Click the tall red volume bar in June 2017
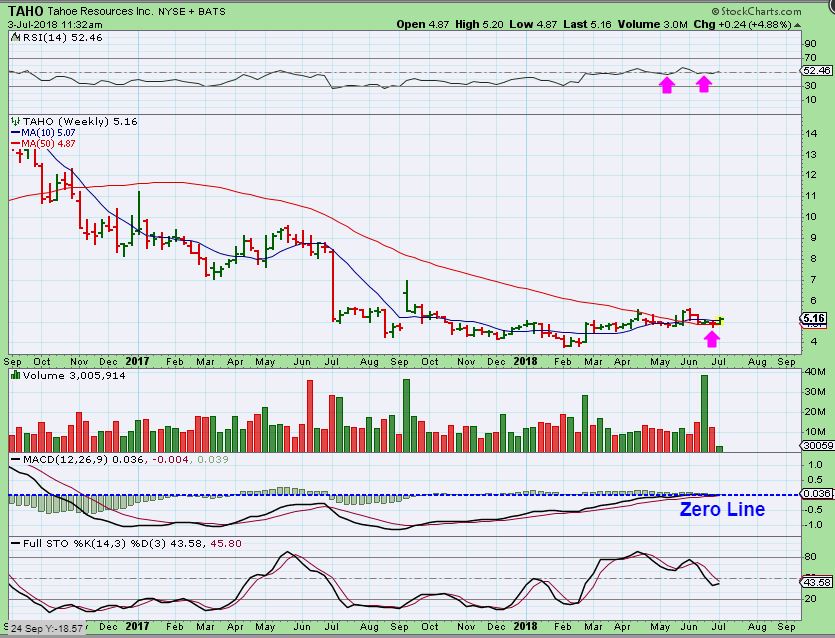The image size is (835, 638). (x=309, y=416)
